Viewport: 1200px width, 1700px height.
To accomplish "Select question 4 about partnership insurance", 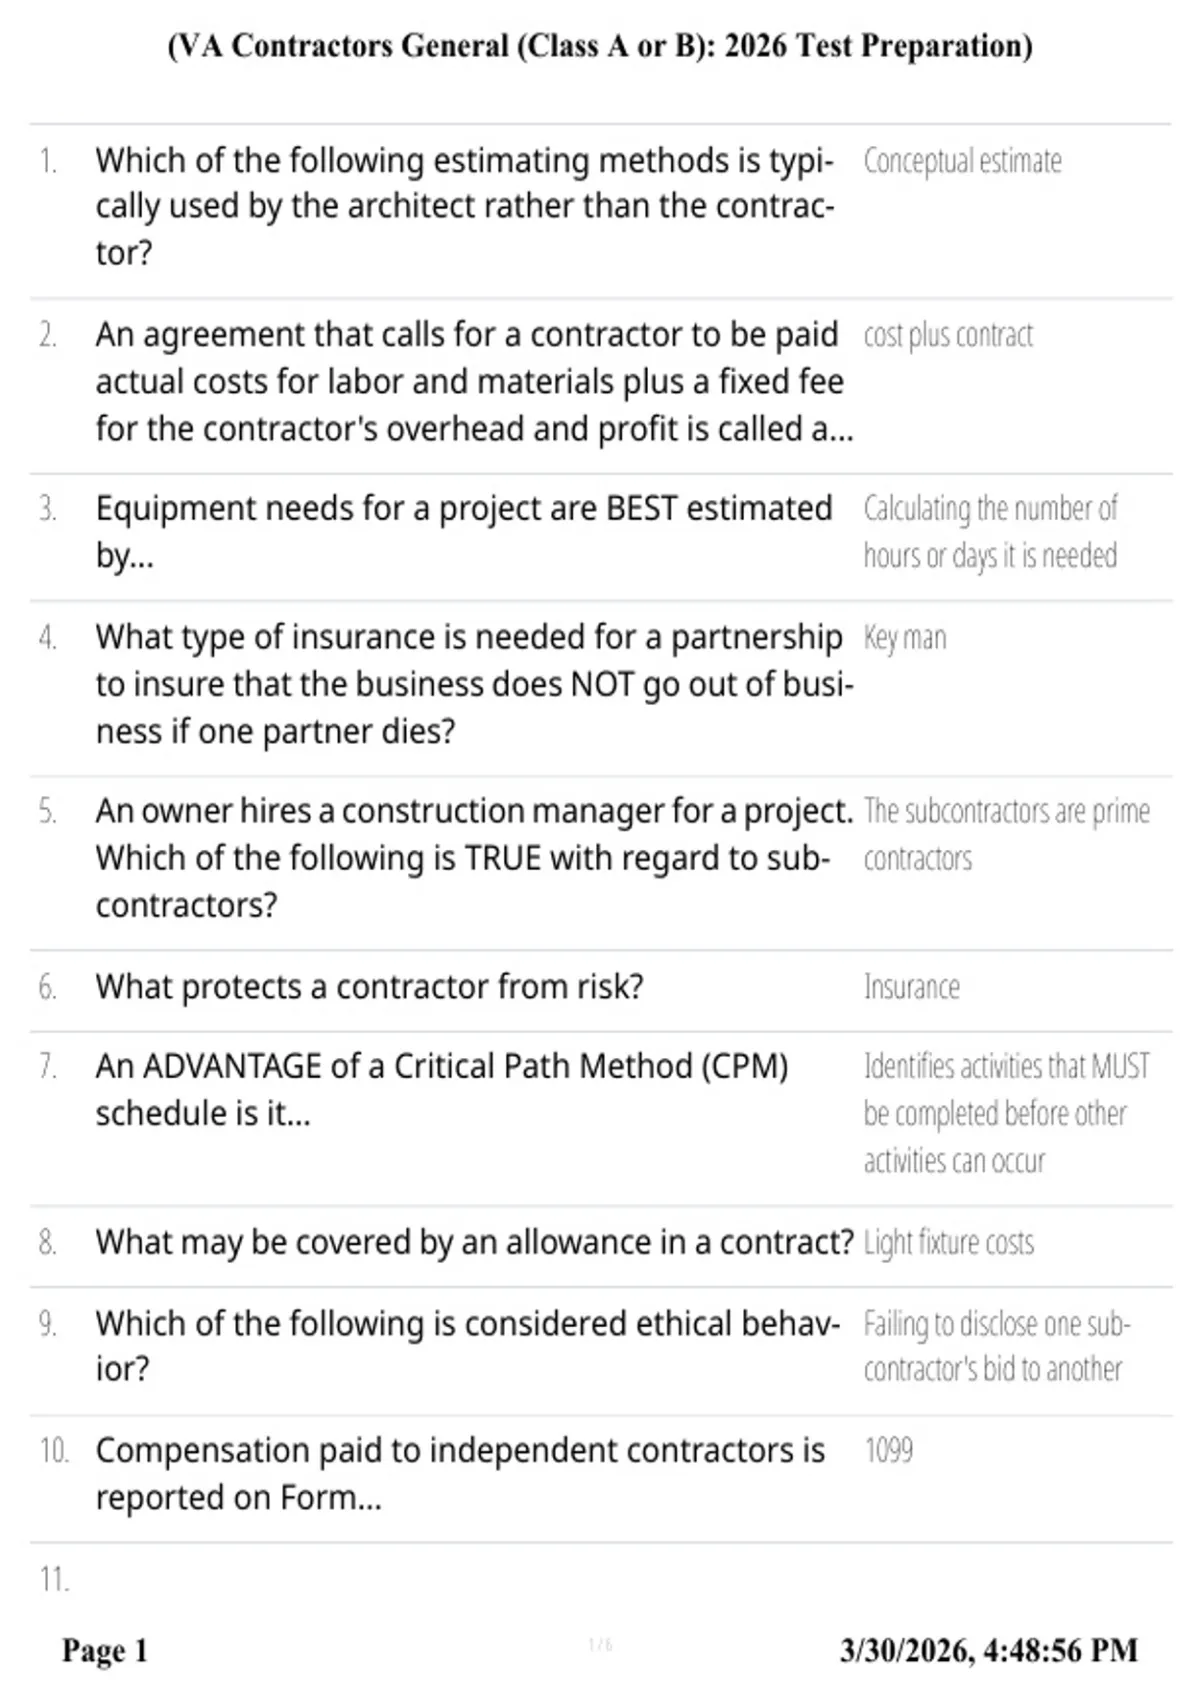I will tap(475, 684).
